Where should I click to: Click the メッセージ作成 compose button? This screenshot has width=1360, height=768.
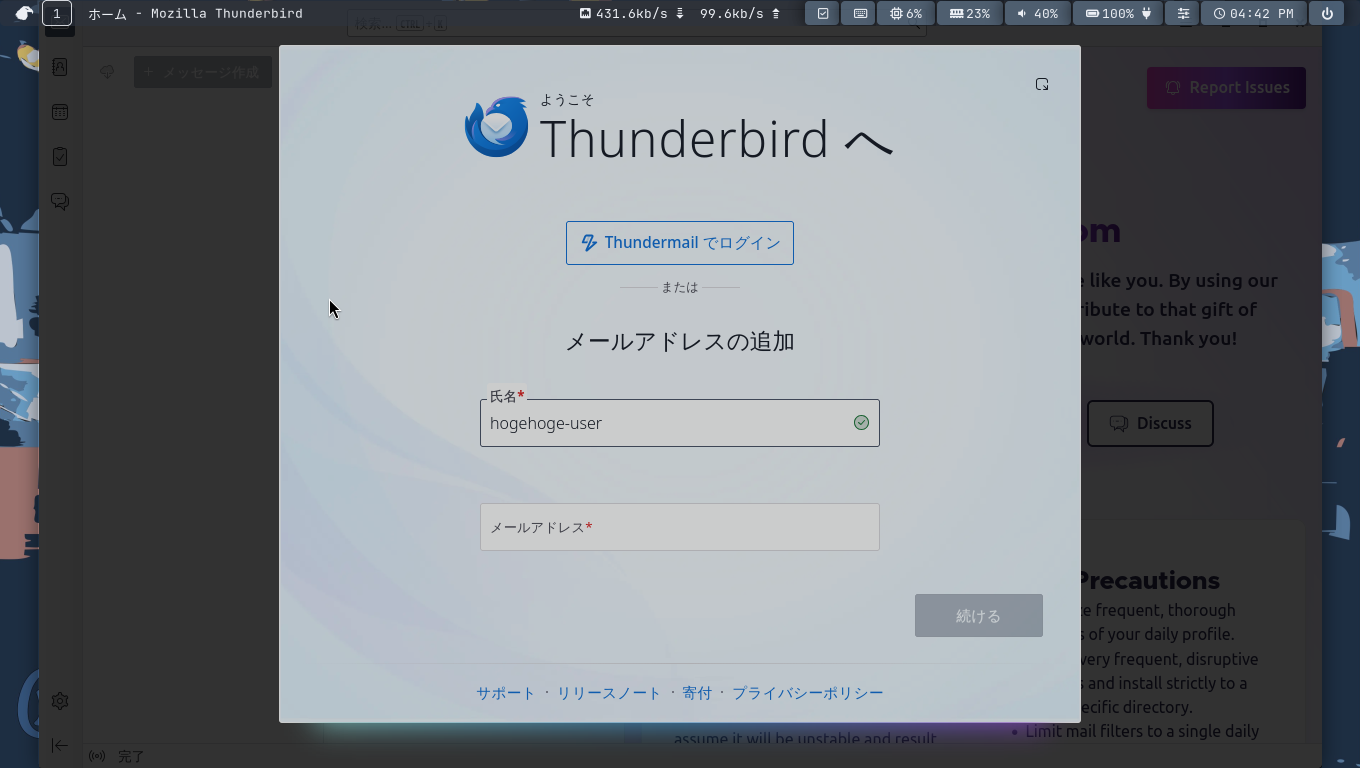point(203,72)
